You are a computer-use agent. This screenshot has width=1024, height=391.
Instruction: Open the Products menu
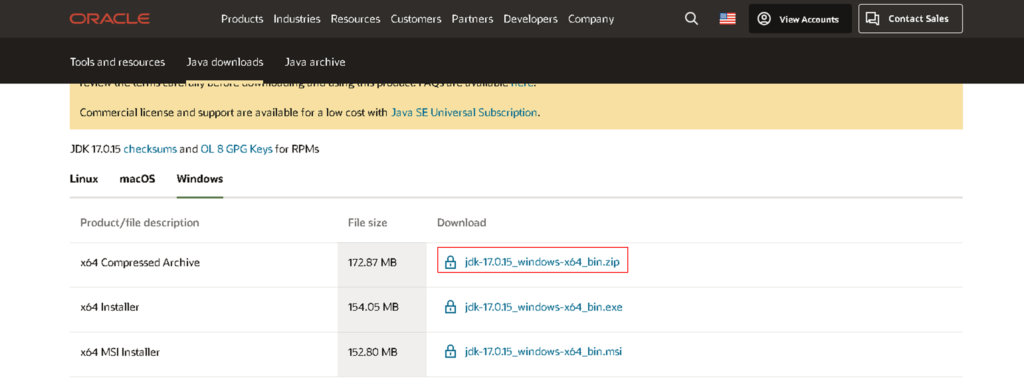point(242,19)
